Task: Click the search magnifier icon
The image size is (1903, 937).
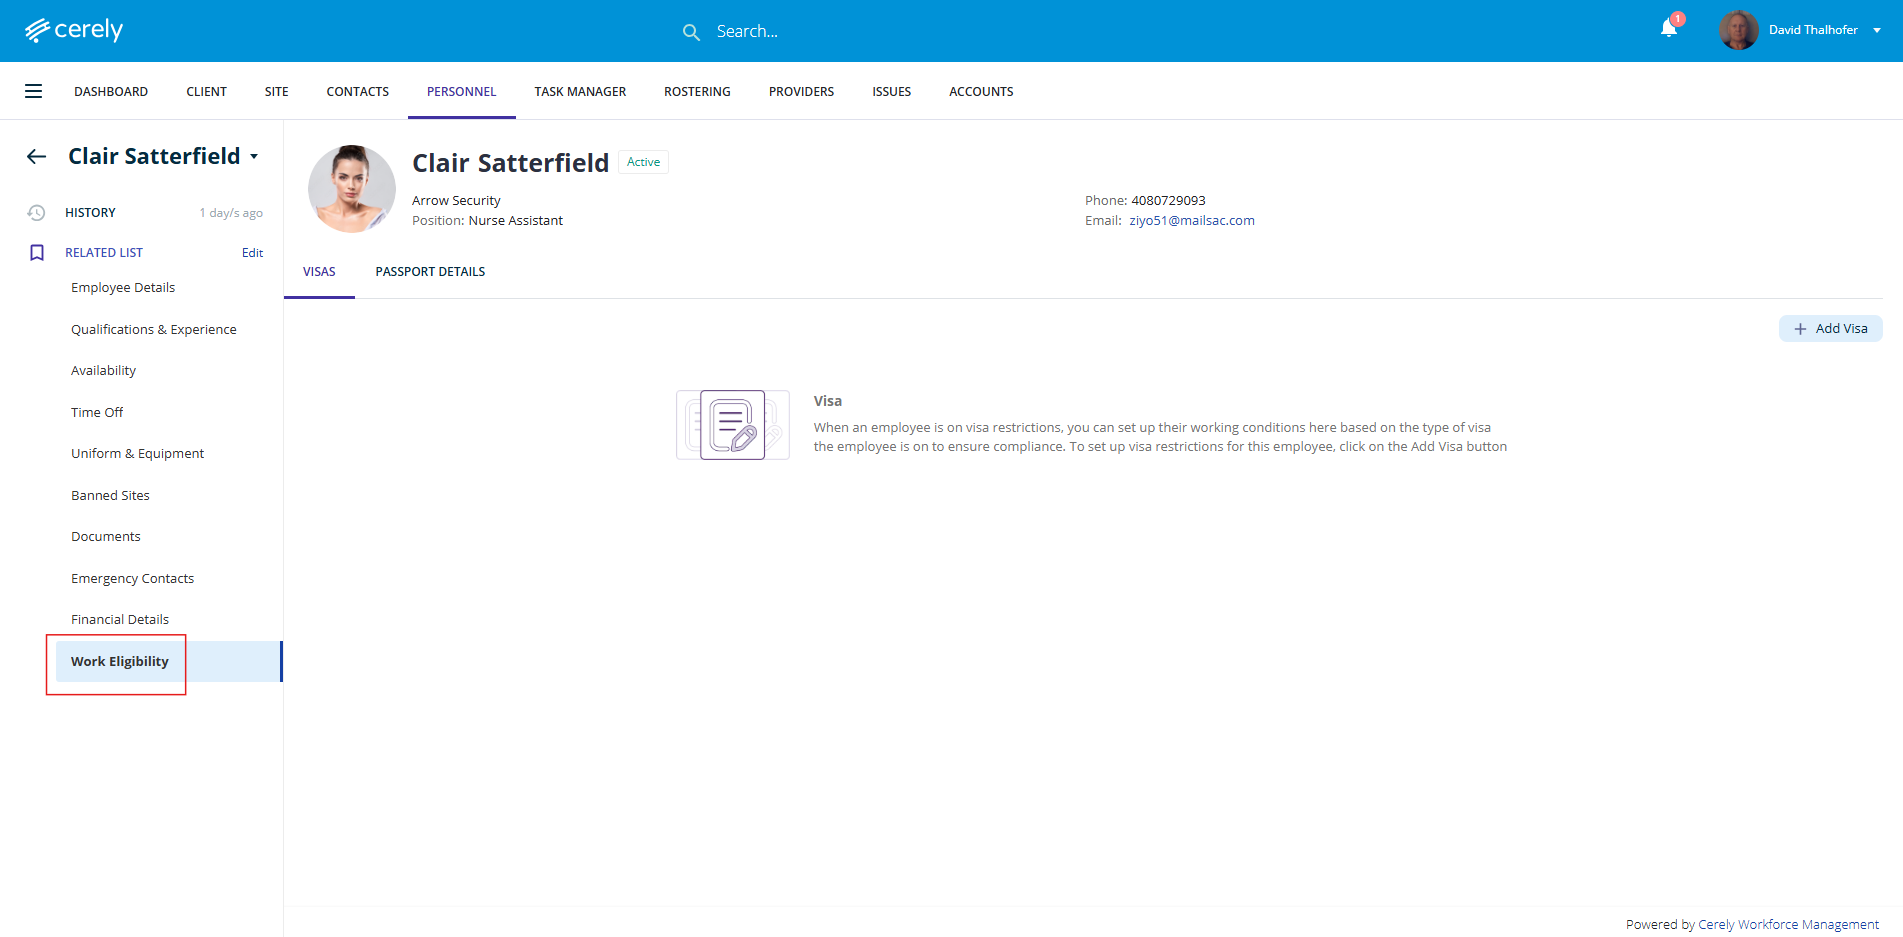Action: pos(691,32)
